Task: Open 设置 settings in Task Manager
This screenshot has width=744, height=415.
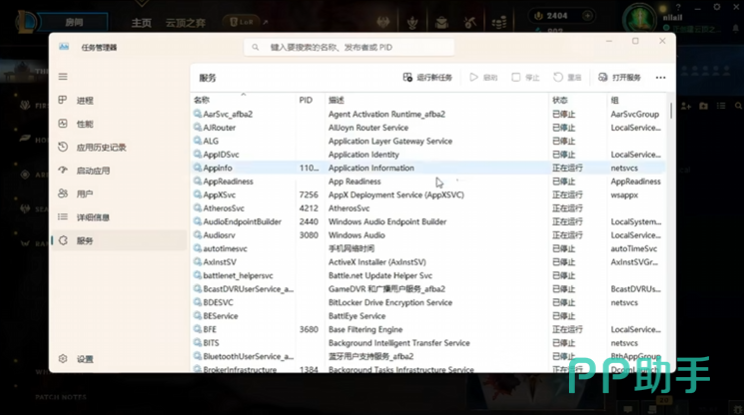Action: tap(84, 359)
